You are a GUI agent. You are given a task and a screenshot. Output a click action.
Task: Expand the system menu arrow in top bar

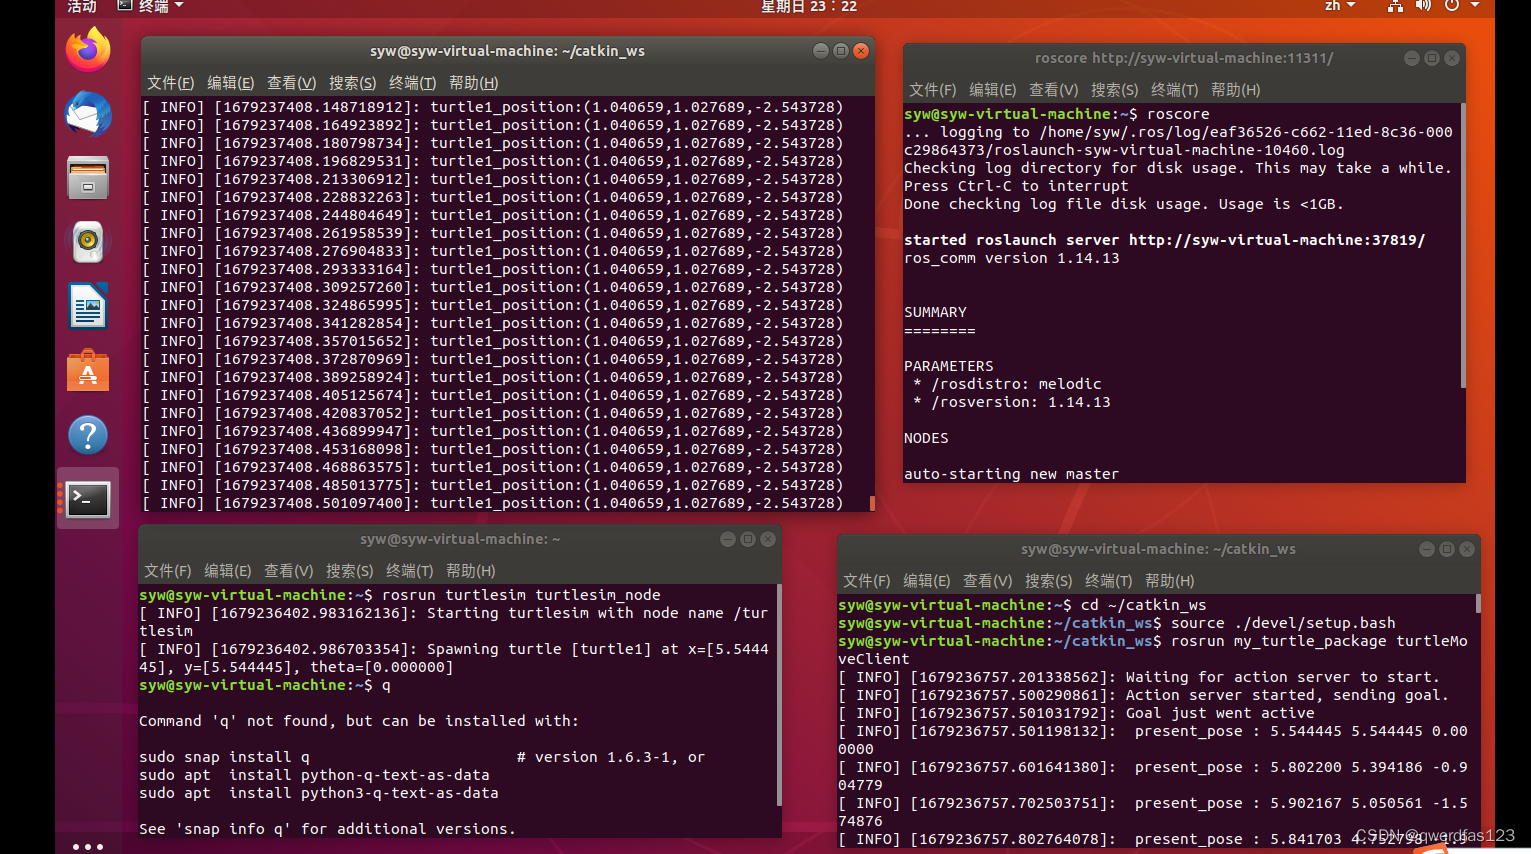[1474, 6]
